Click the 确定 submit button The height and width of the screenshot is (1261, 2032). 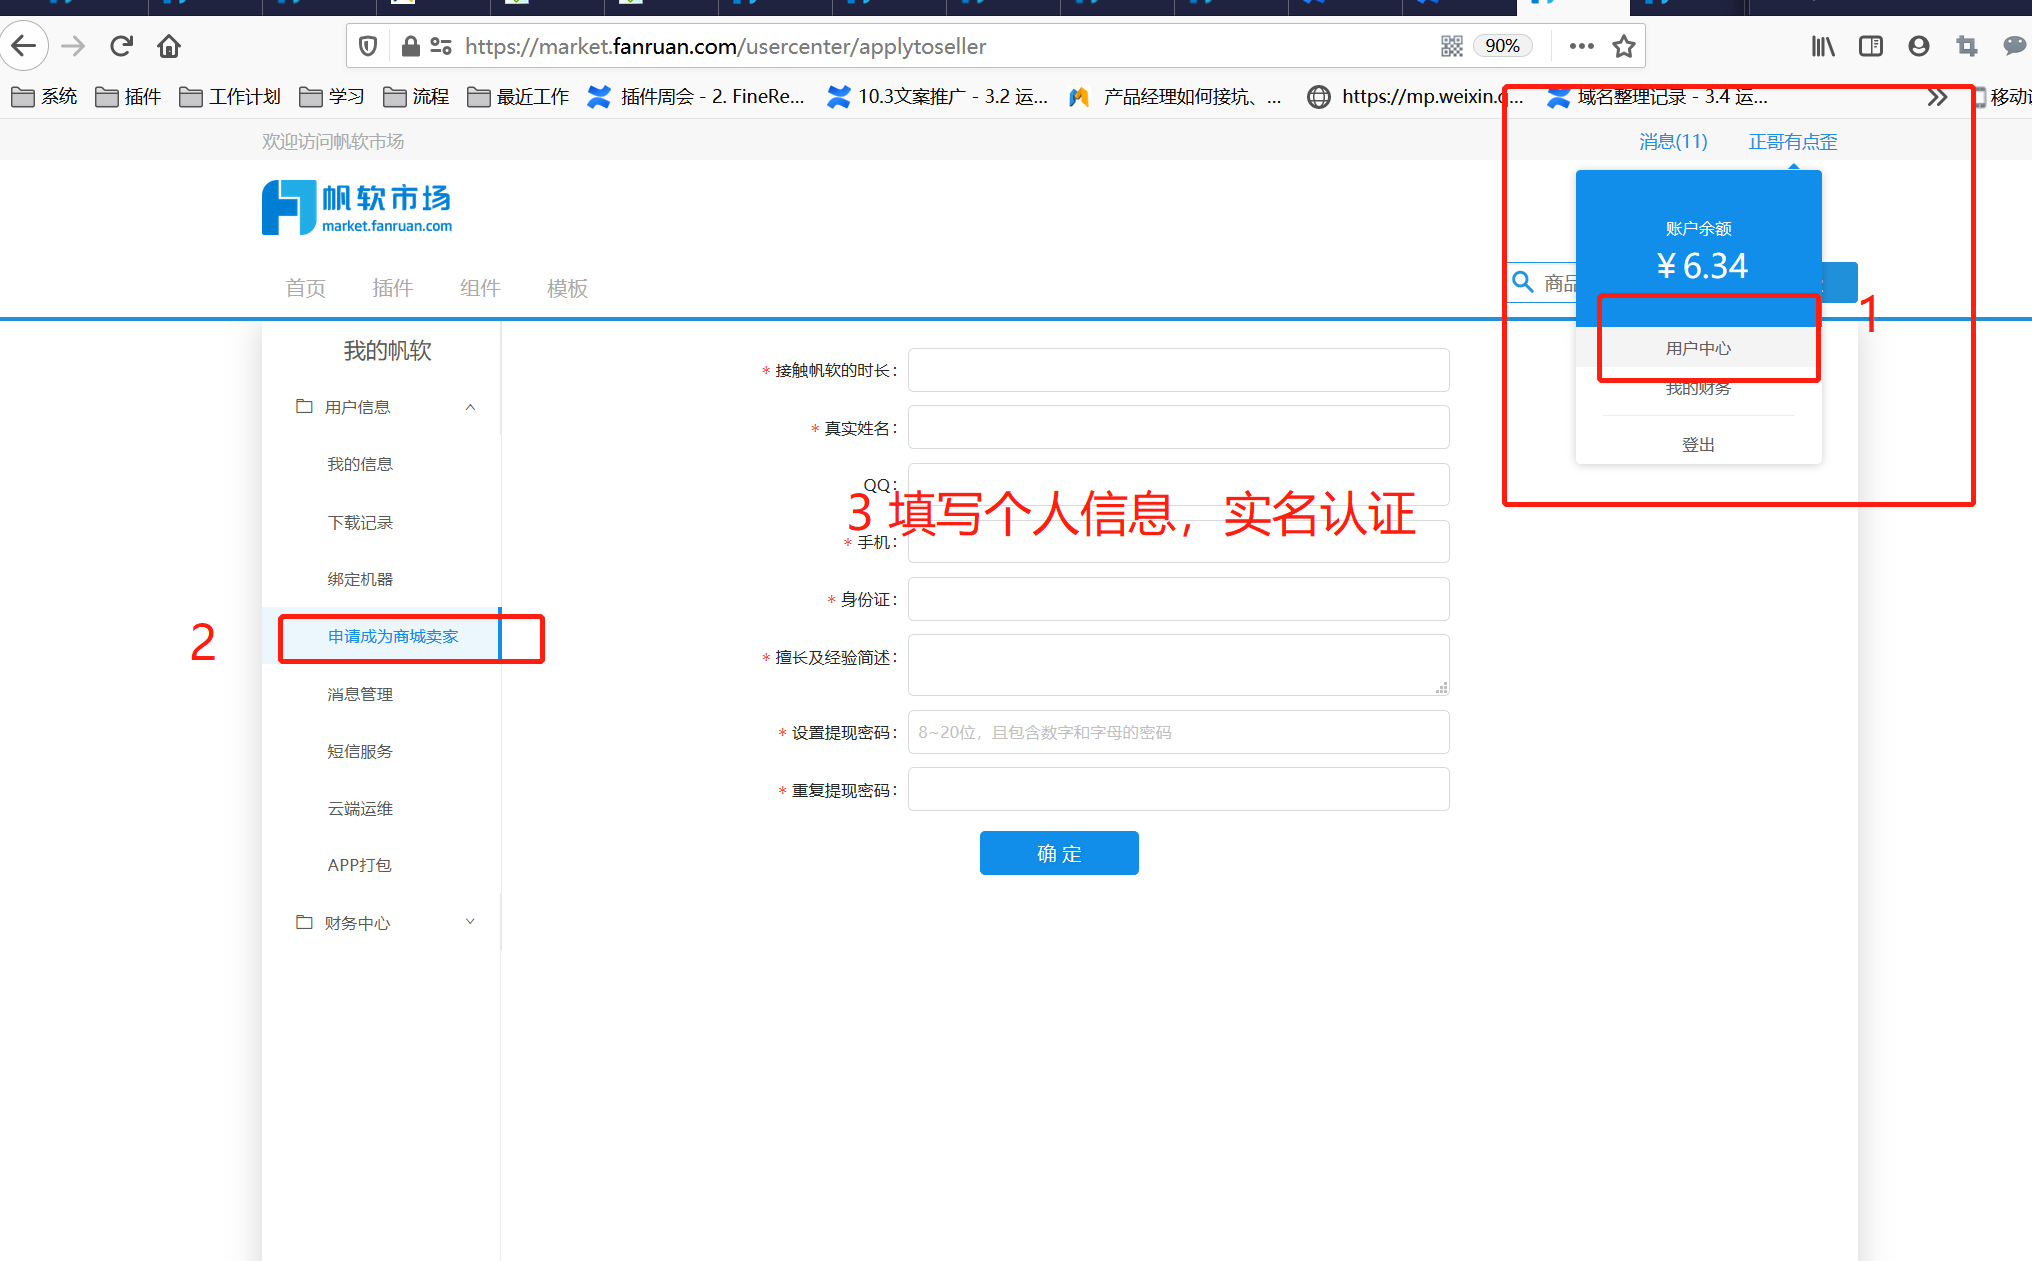pos(1059,853)
